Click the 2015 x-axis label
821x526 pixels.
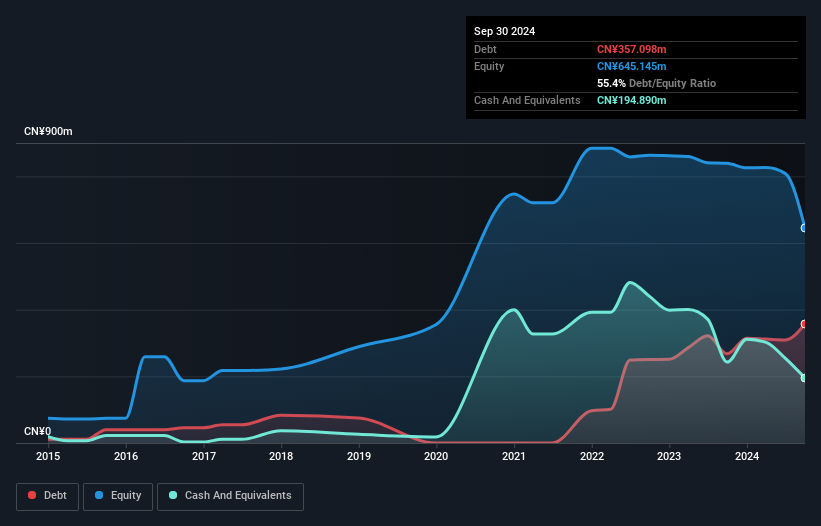(48, 456)
